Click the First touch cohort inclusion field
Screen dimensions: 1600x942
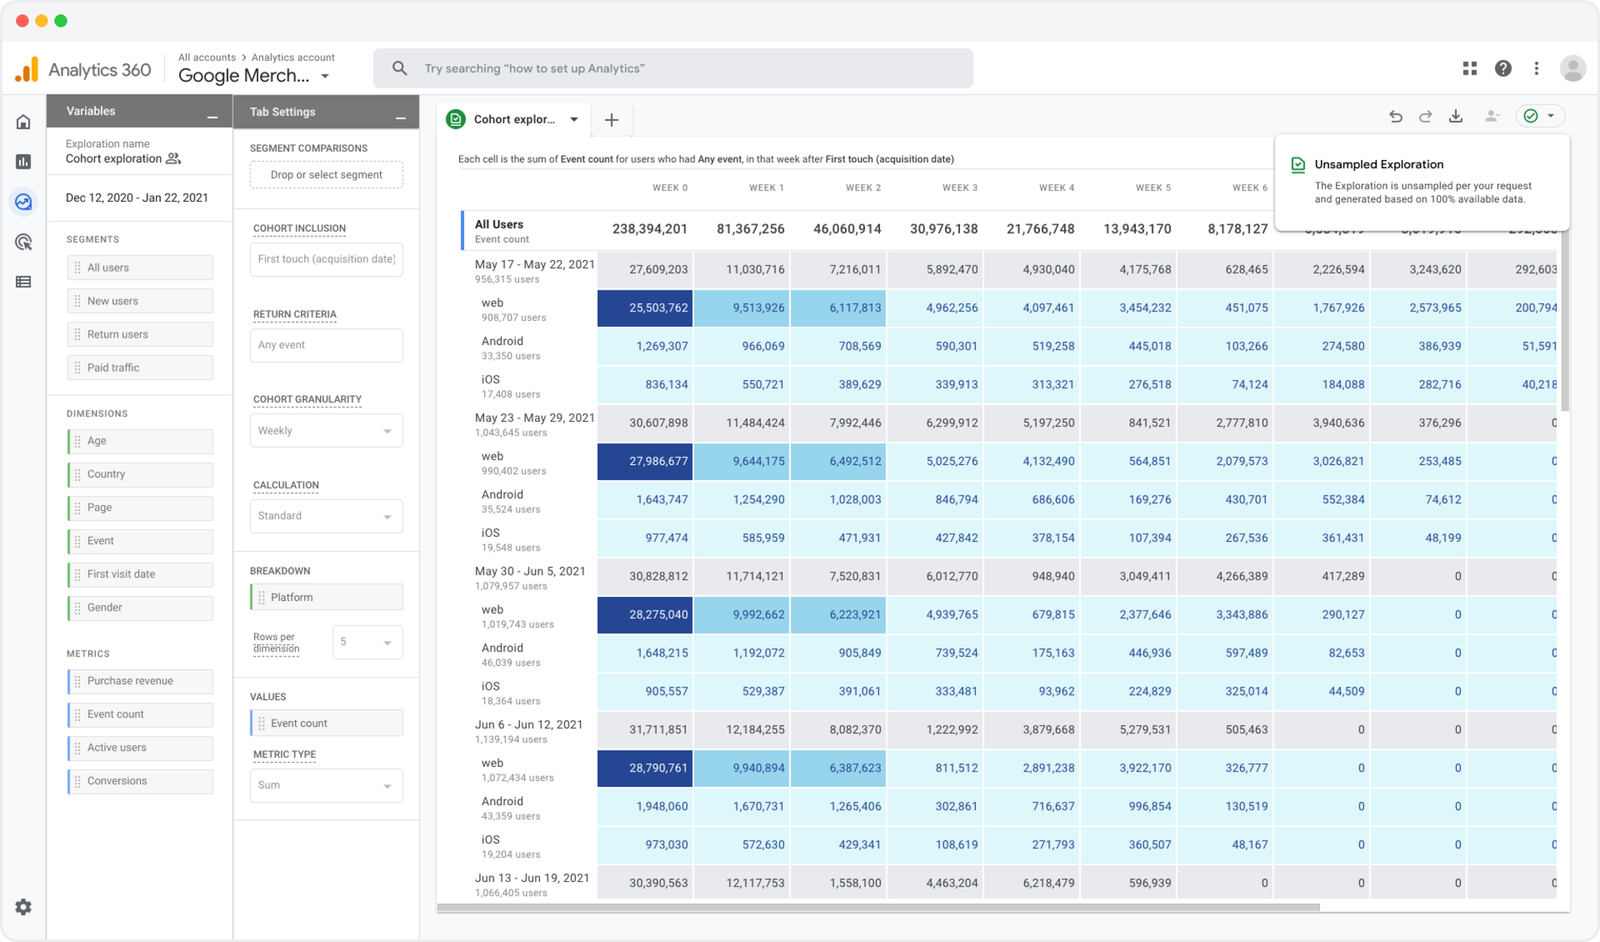326,259
